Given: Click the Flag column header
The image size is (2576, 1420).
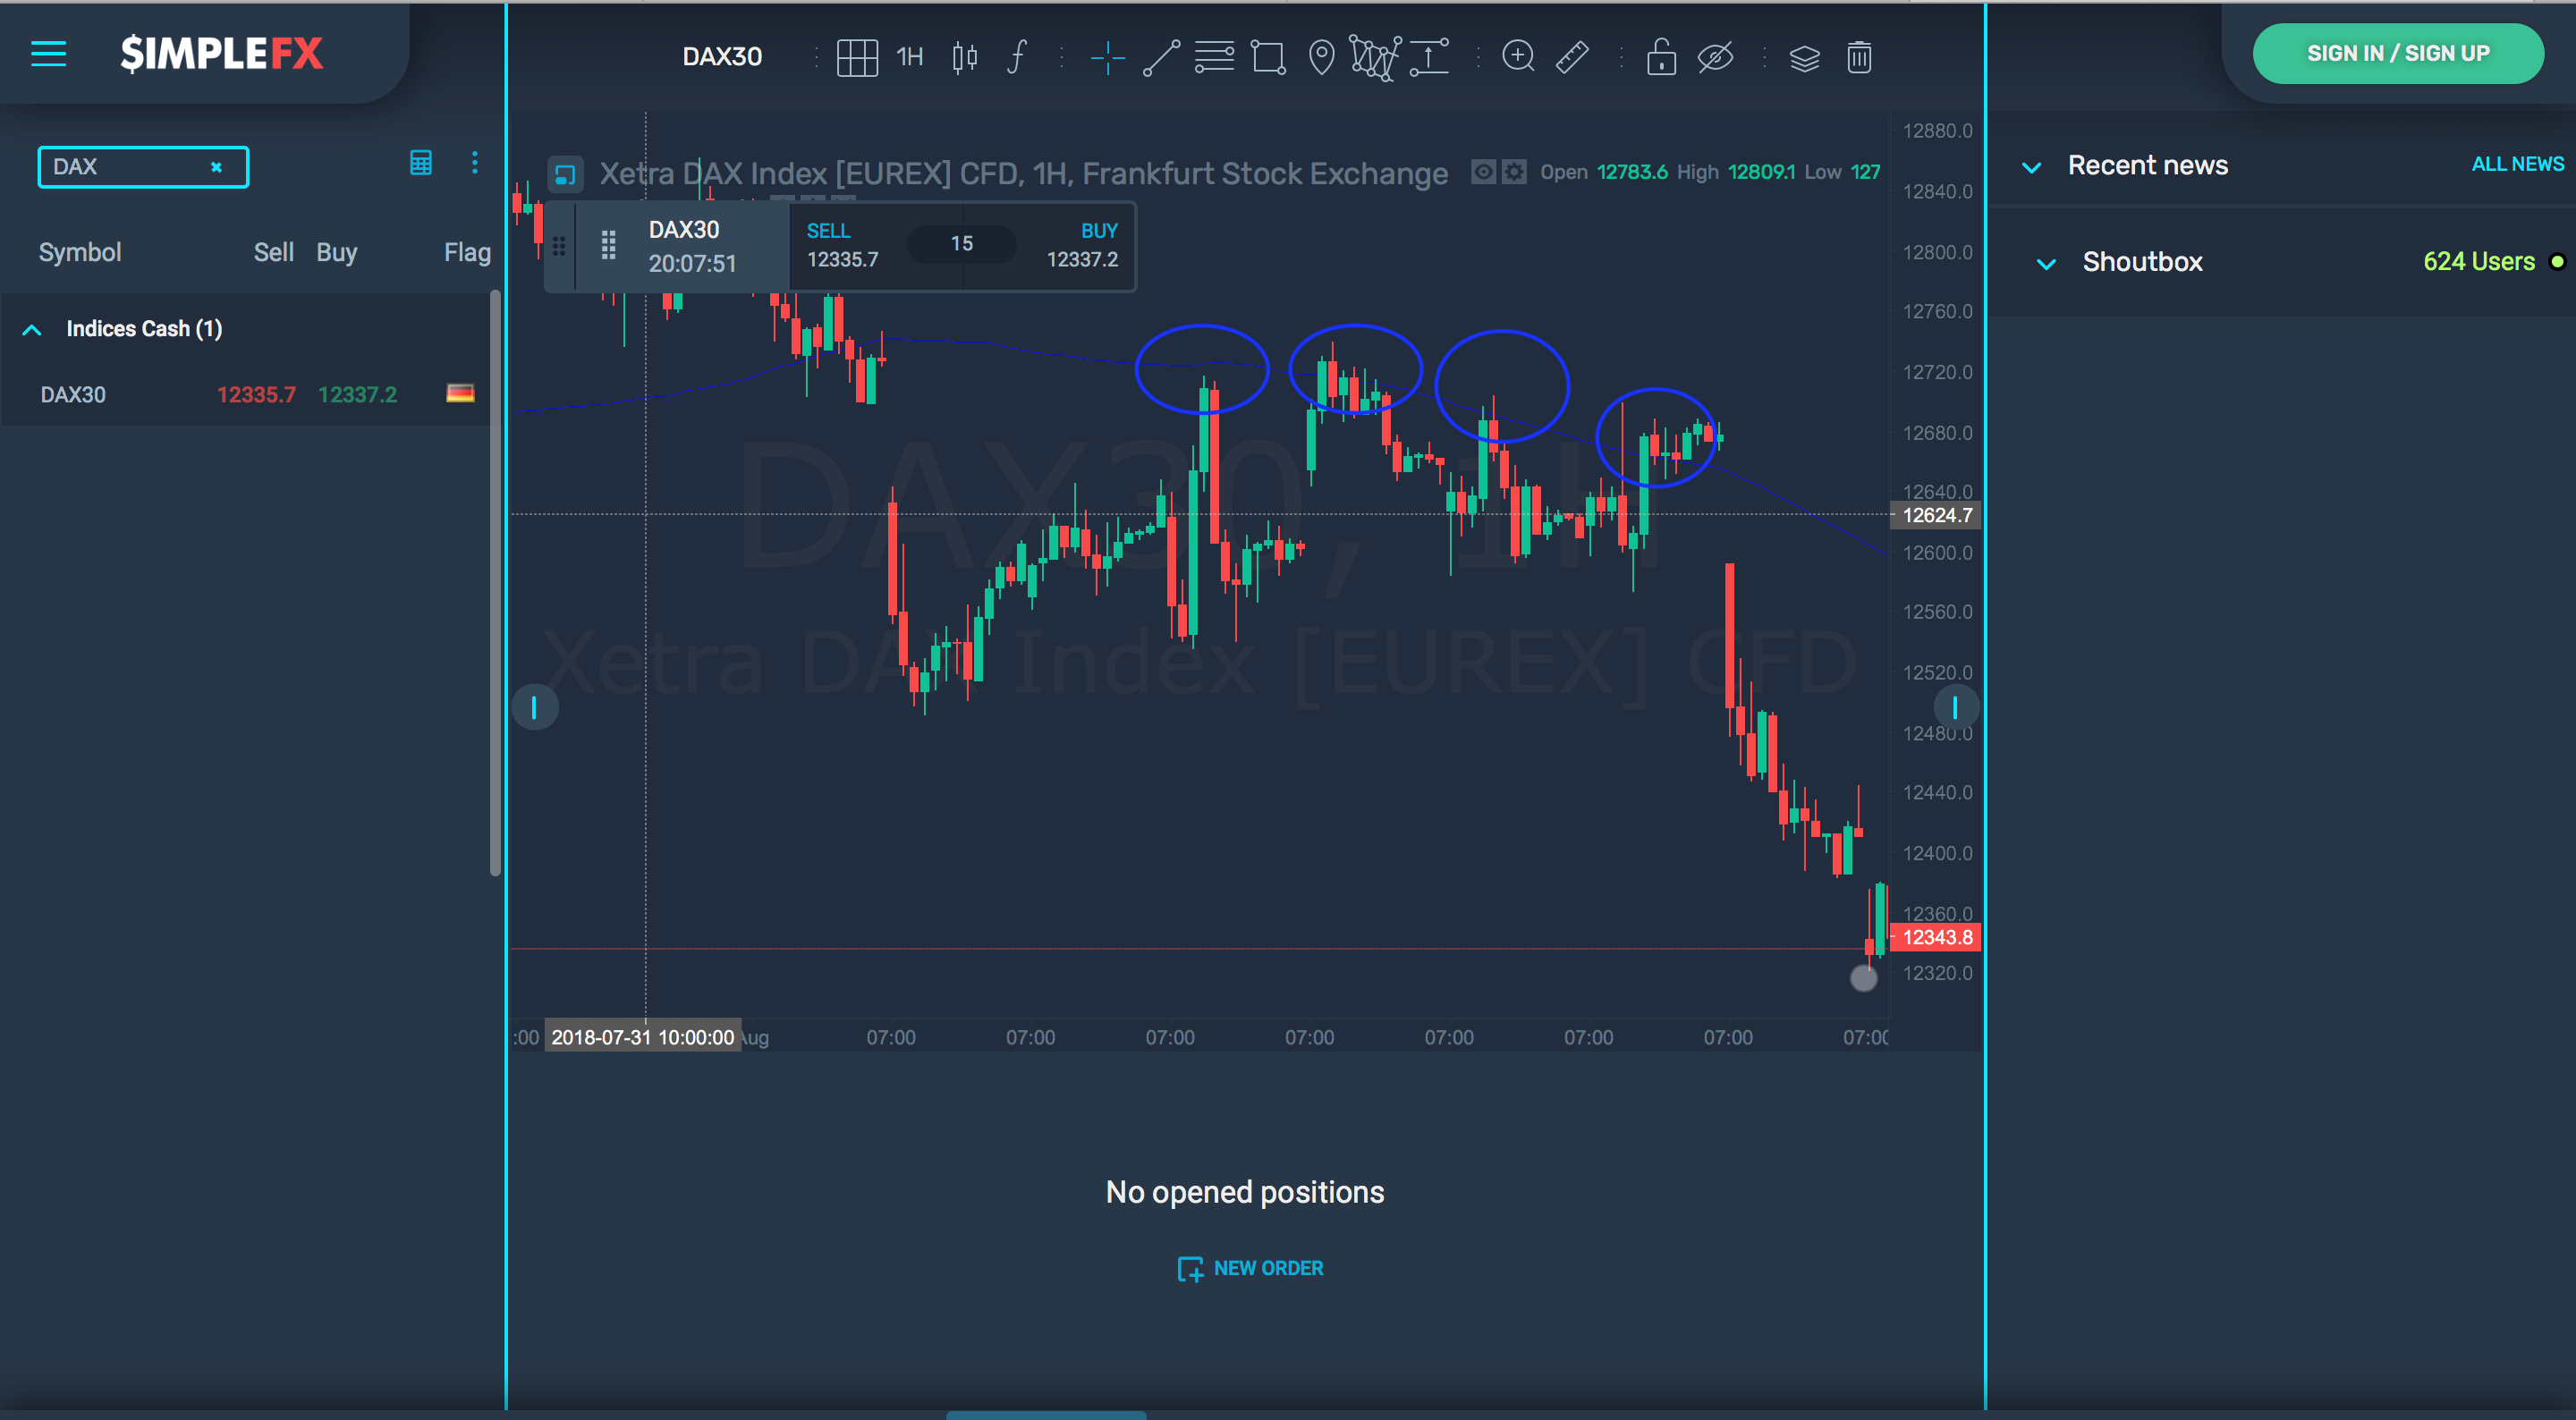Looking at the screenshot, I should 467,253.
